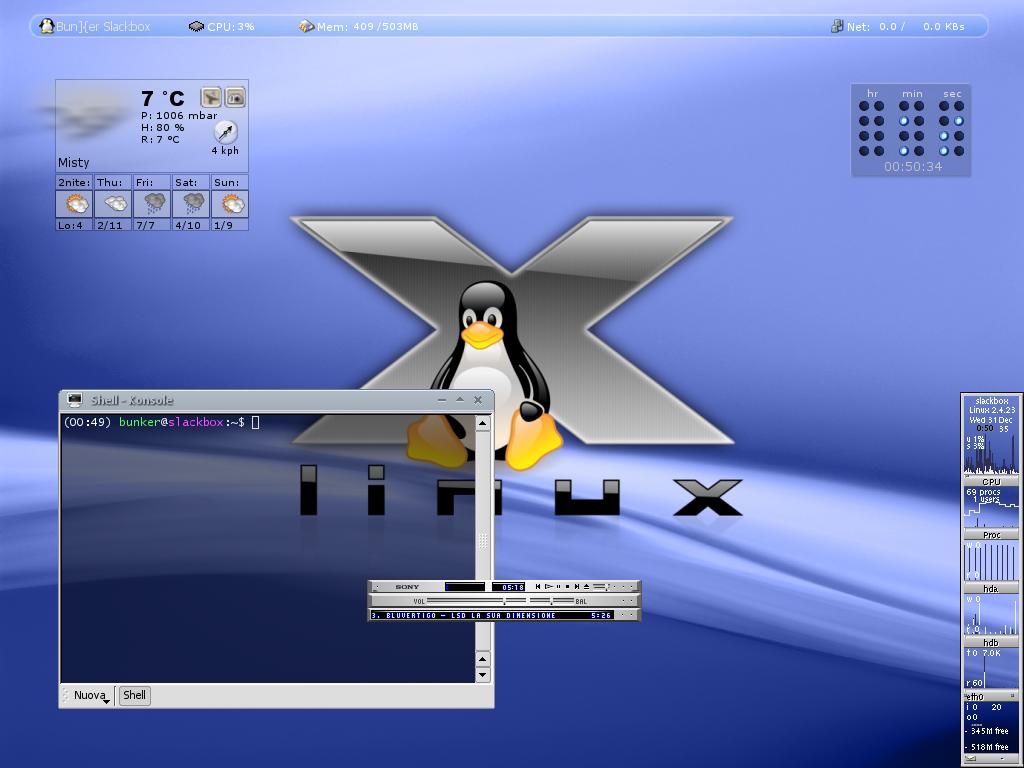Select the Shell tab in Konsole
Image resolution: width=1024 pixels, height=768 pixels.
(x=135, y=695)
